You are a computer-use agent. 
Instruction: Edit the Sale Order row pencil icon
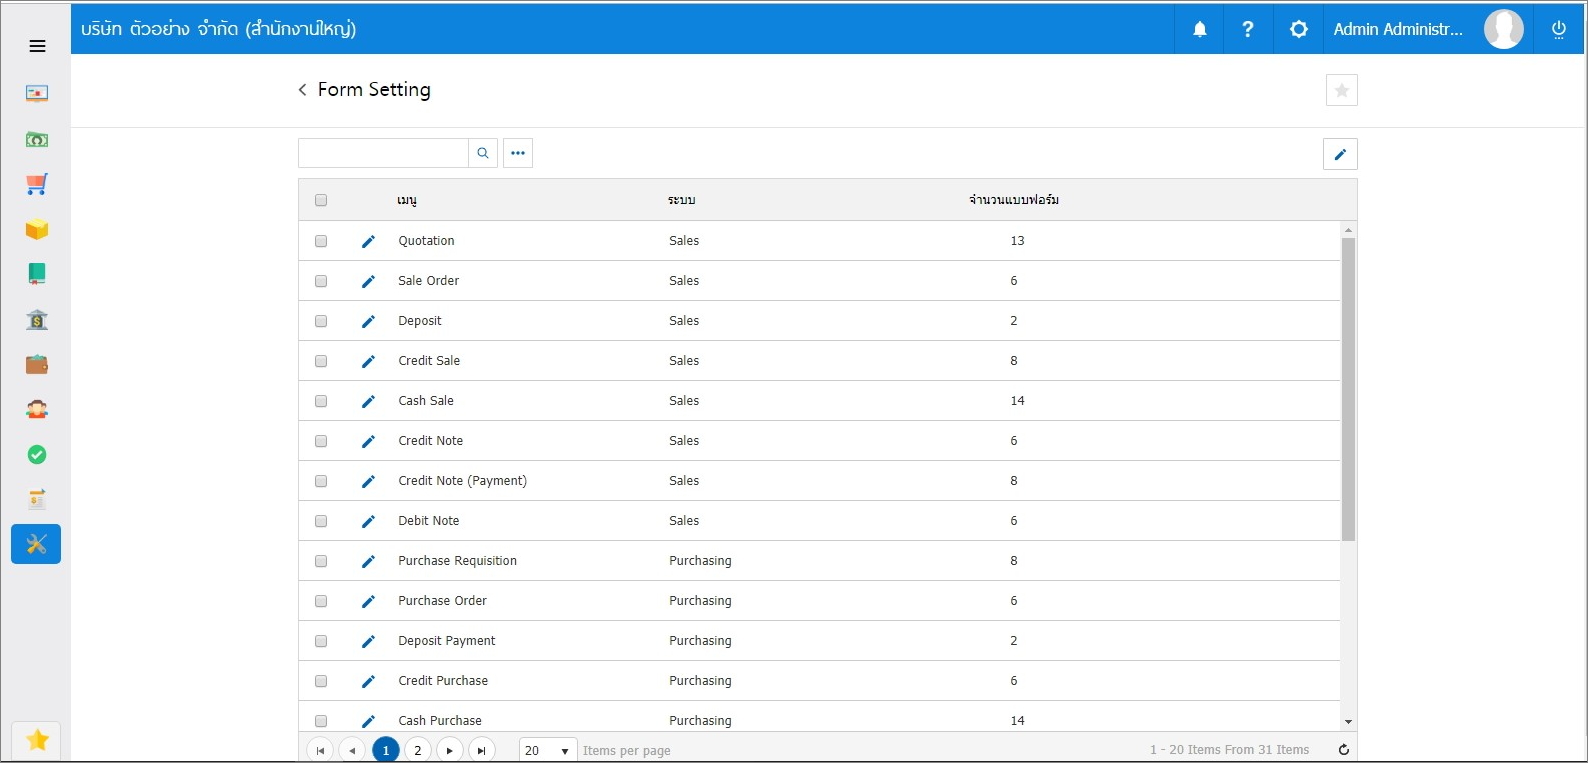point(368,281)
